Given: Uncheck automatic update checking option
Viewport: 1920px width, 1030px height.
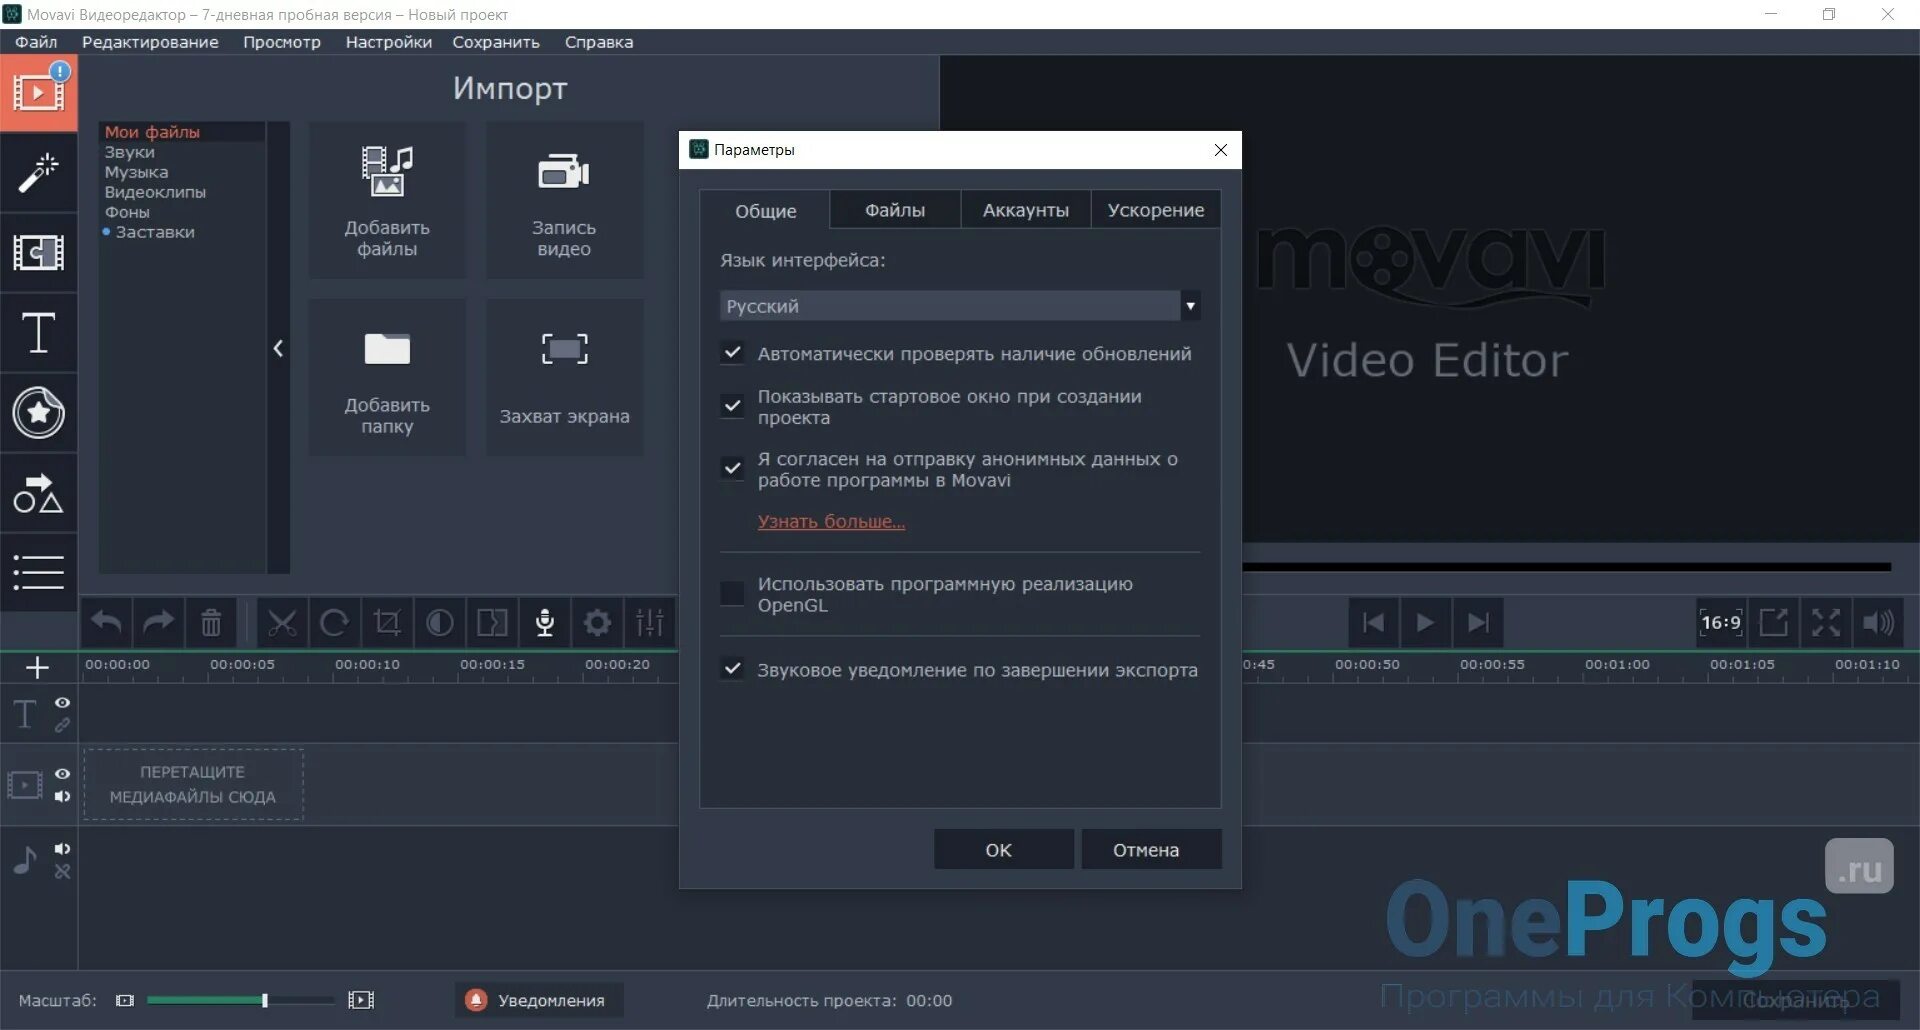Looking at the screenshot, I should (x=733, y=353).
